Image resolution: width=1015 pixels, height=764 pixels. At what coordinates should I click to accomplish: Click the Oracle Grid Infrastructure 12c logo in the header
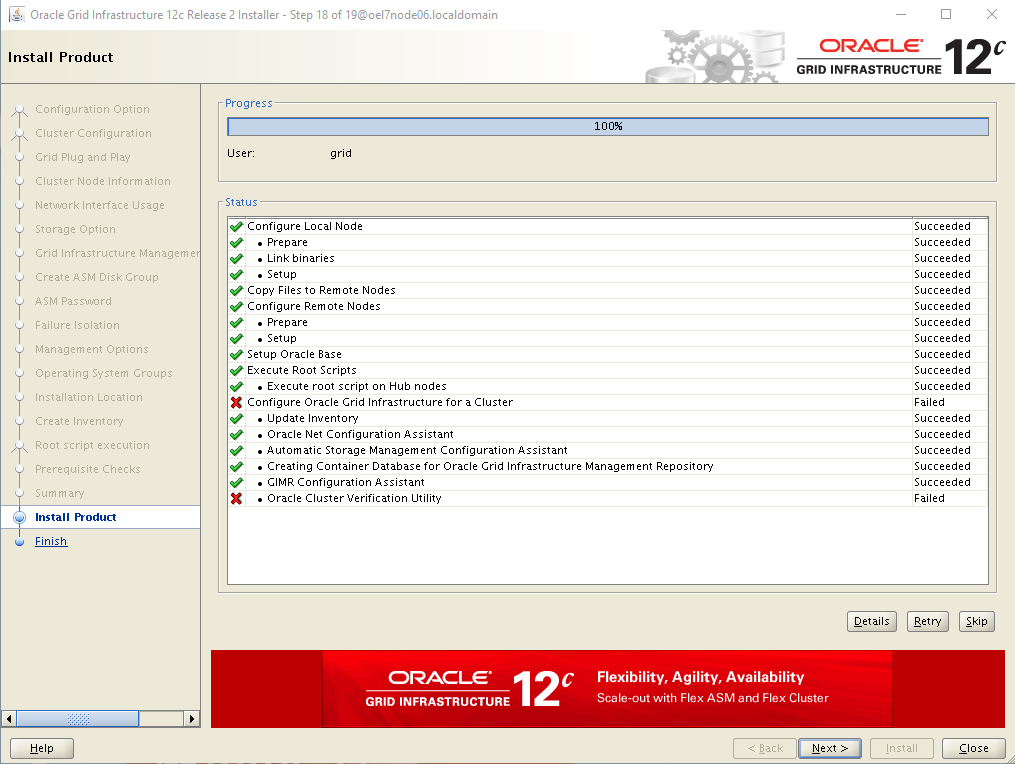pos(900,58)
